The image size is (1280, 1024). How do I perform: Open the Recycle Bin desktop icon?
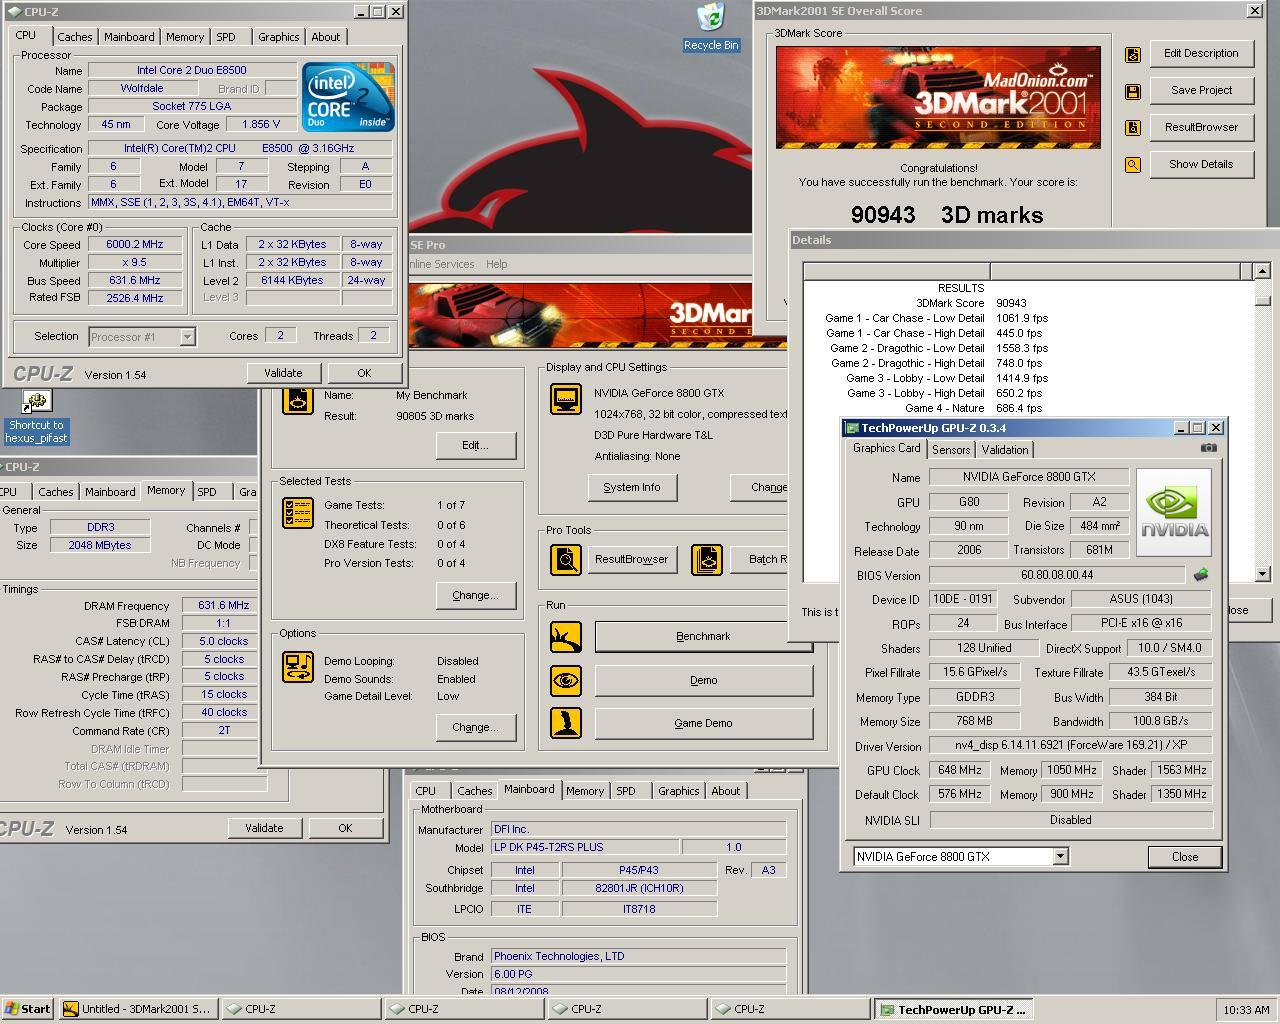coord(711,26)
